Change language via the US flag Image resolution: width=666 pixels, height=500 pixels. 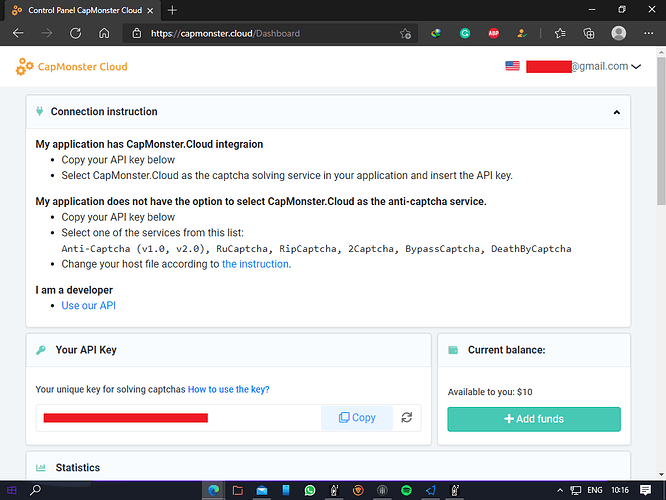[x=512, y=66]
